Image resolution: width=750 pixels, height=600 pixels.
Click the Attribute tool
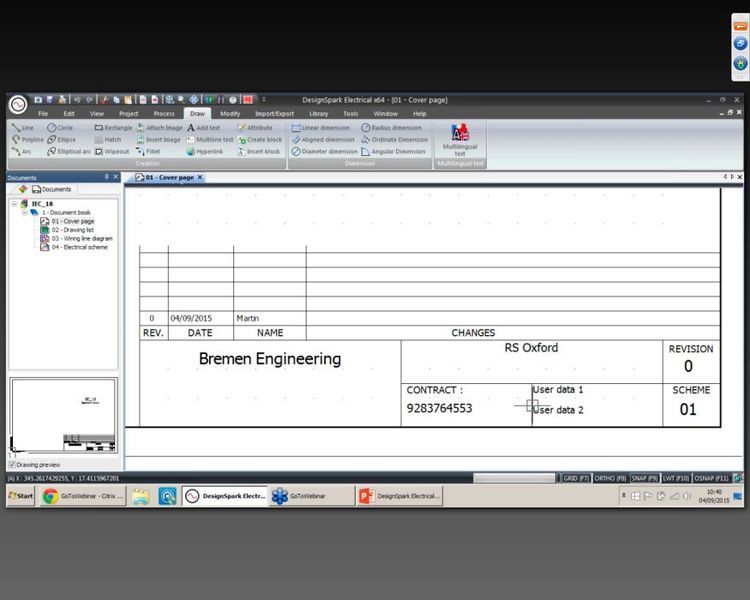pyautogui.click(x=255, y=128)
